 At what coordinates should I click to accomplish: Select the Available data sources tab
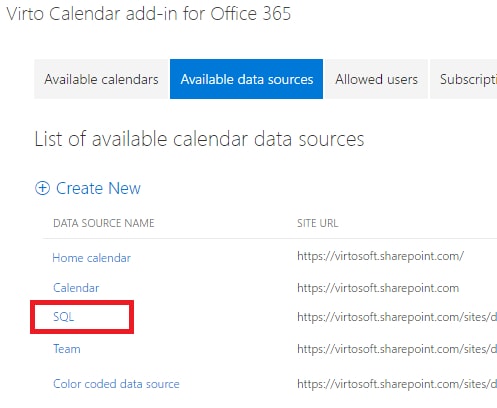point(246,79)
